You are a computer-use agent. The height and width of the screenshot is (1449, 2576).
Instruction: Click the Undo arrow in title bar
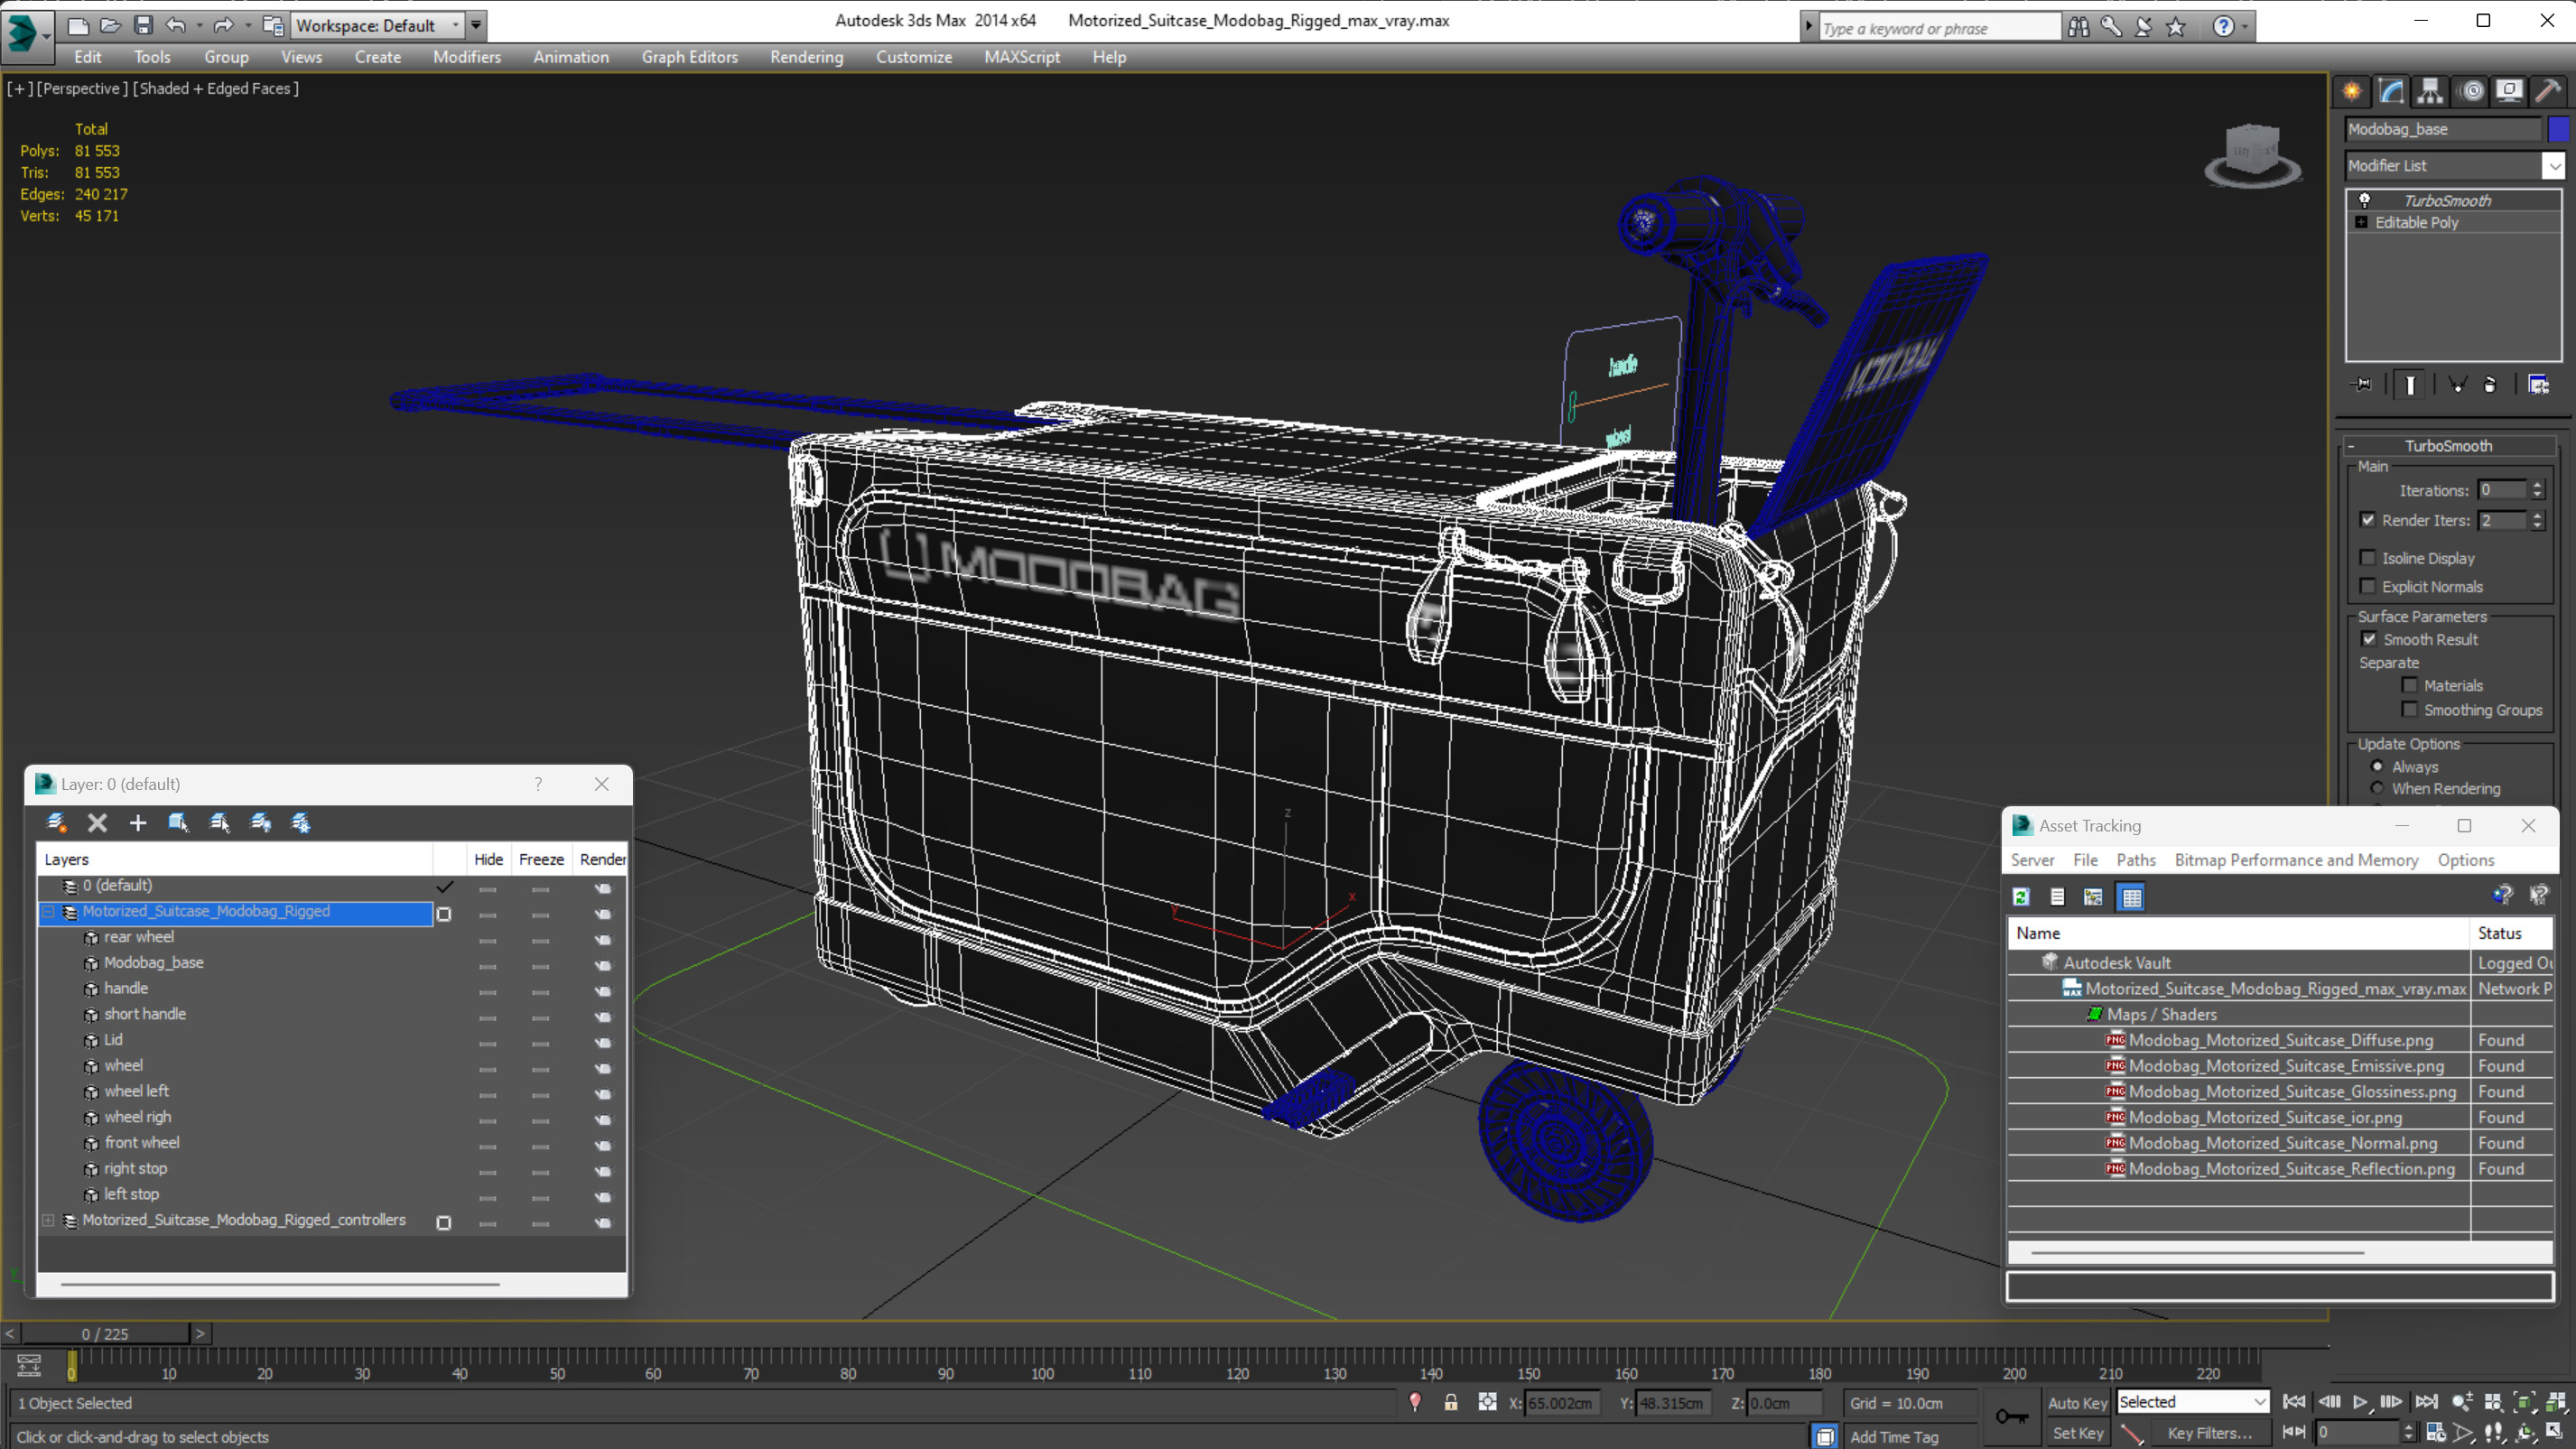[x=176, y=25]
